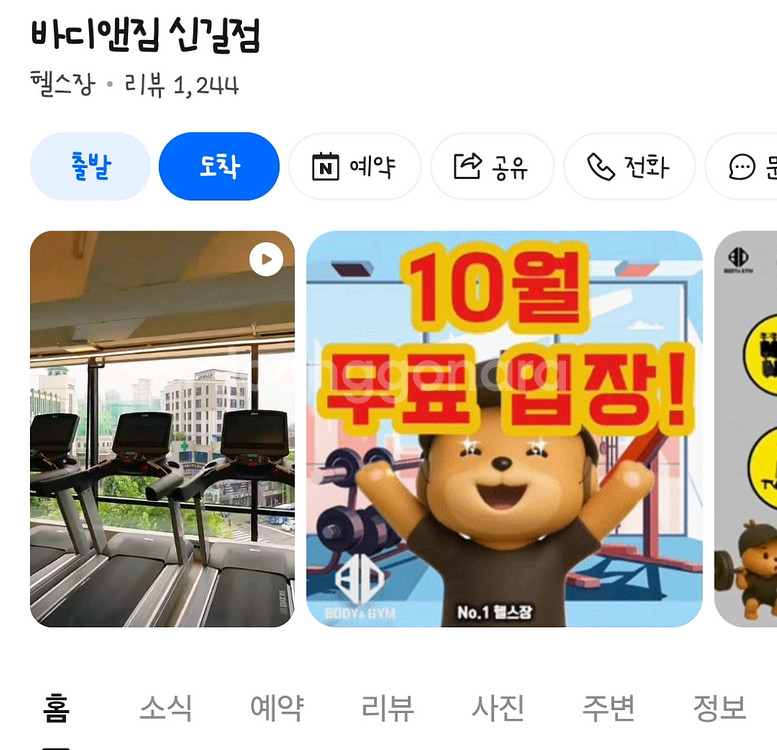Select the 홈 tab
777x750 pixels.
pos(56,708)
